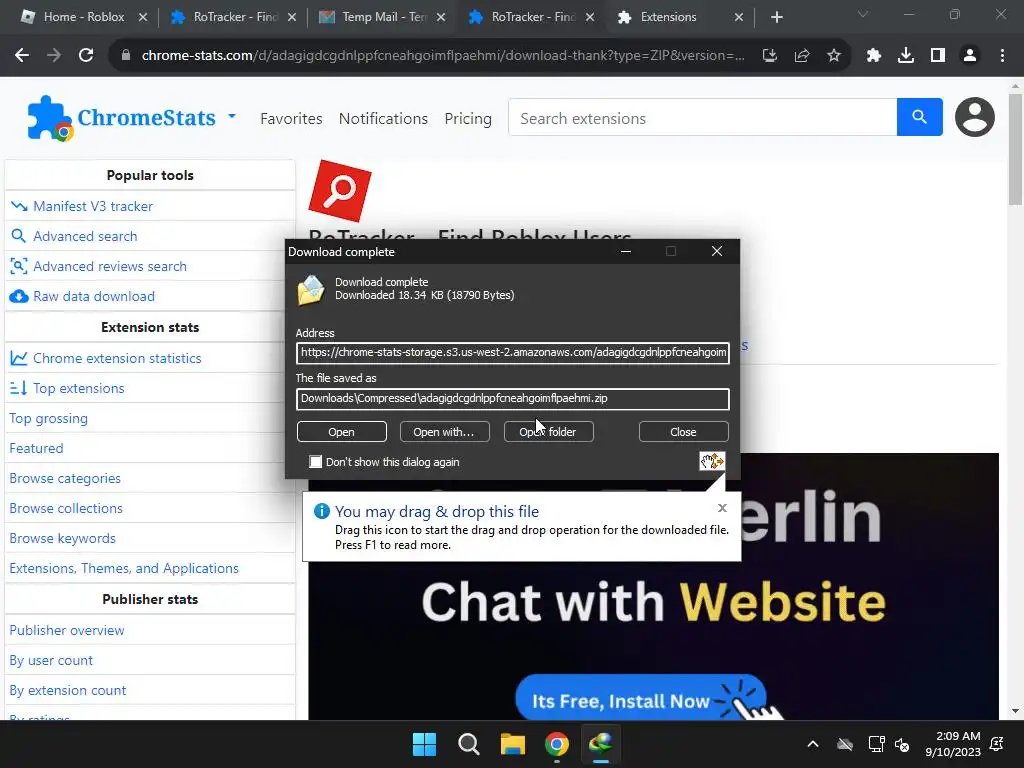
Task: Click the muted volume tray icon
Action: coord(902,744)
